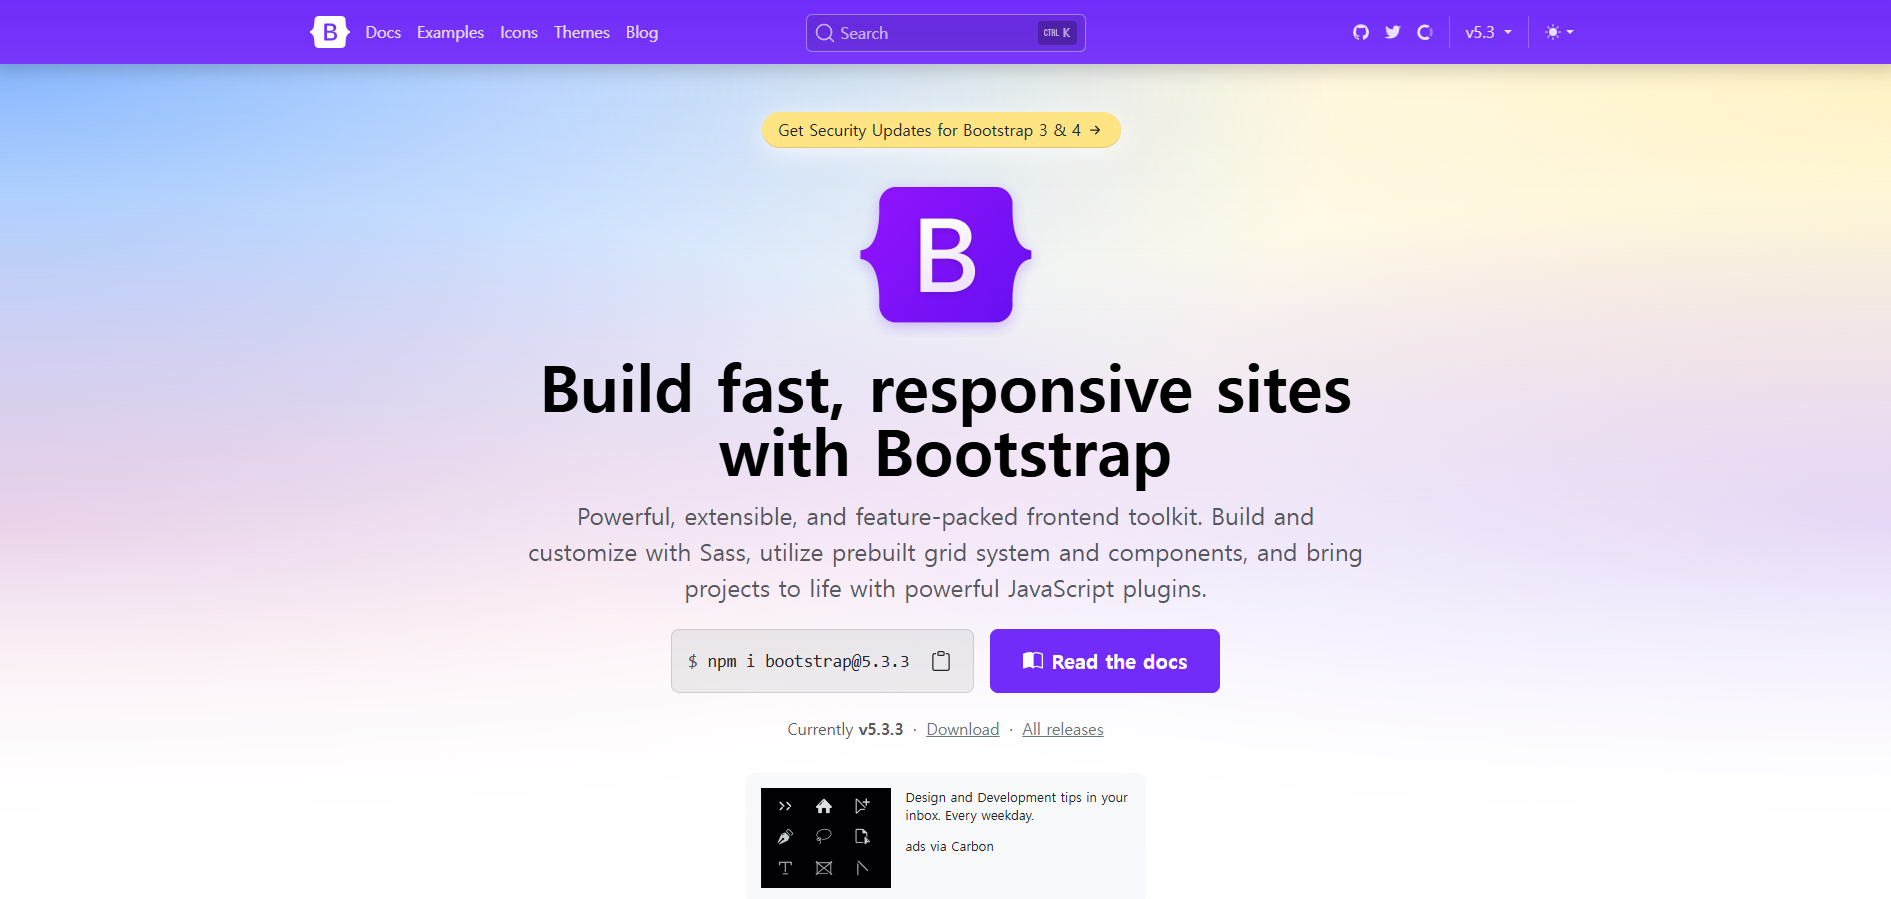Click the ads via Carbon link

click(x=950, y=846)
